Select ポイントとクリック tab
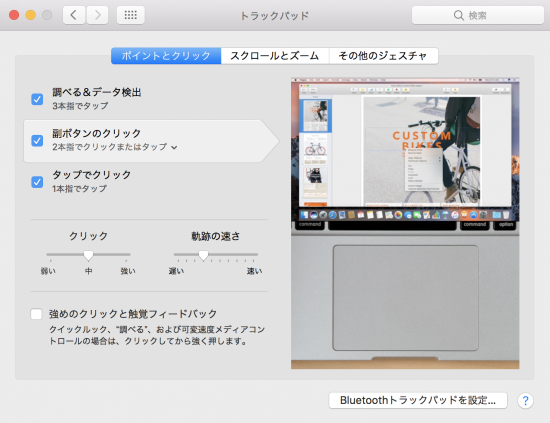This screenshot has width=550, height=423. (x=166, y=56)
